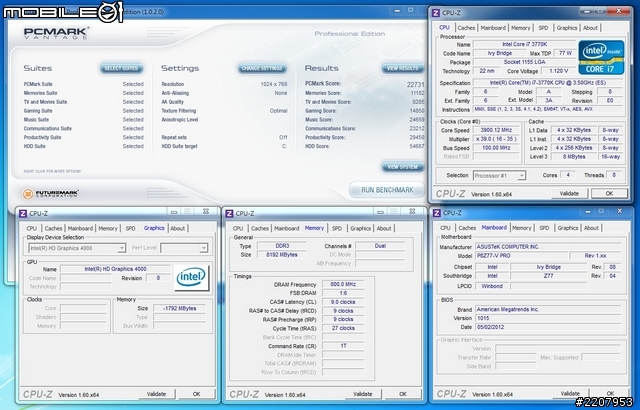Click the PCMark Score value 22731
This screenshot has width=640, height=410.
click(x=416, y=84)
